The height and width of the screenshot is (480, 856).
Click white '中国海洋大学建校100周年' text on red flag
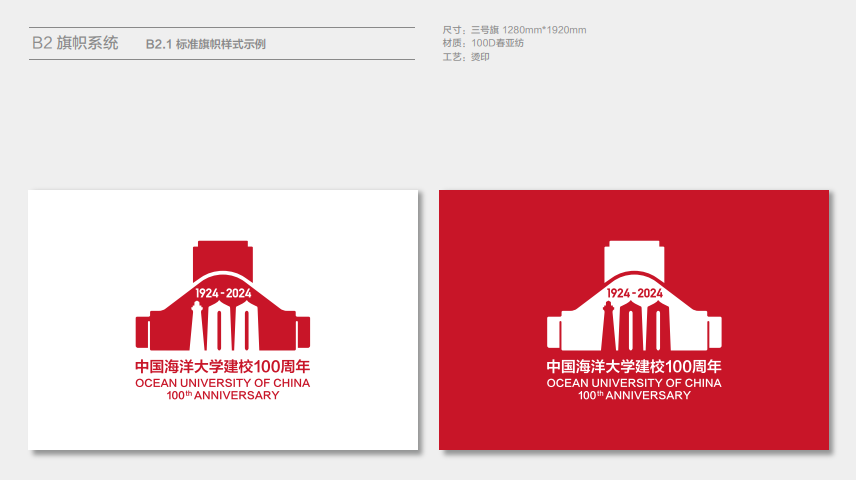pyautogui.click(x=634, y=366)
